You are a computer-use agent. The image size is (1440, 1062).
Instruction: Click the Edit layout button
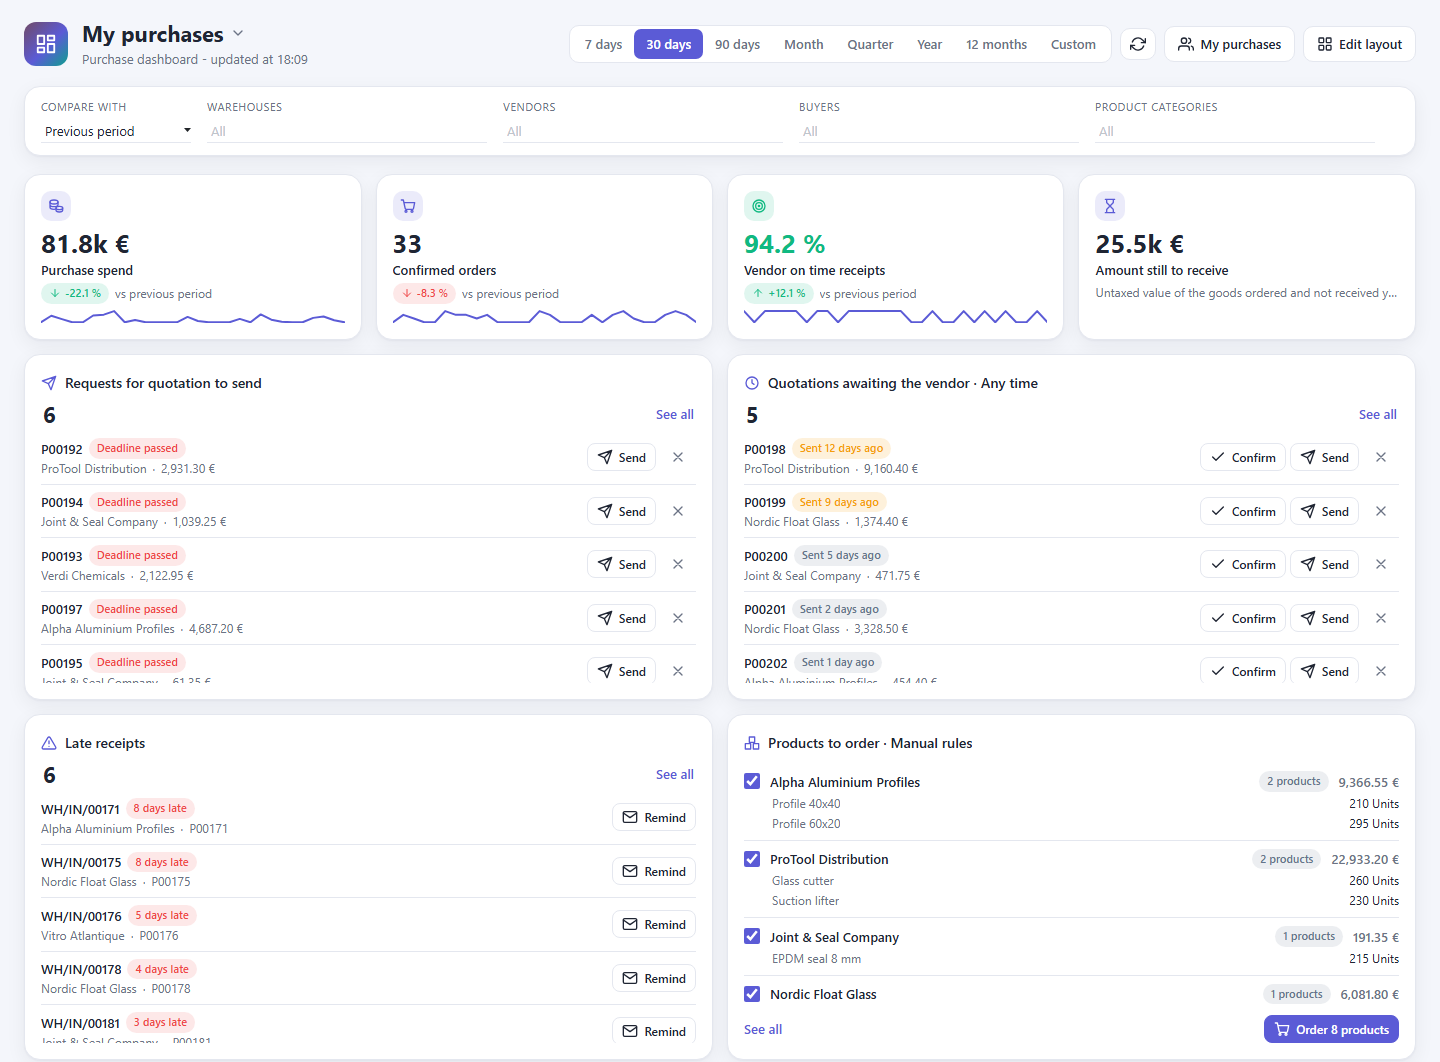[1359, 44]
